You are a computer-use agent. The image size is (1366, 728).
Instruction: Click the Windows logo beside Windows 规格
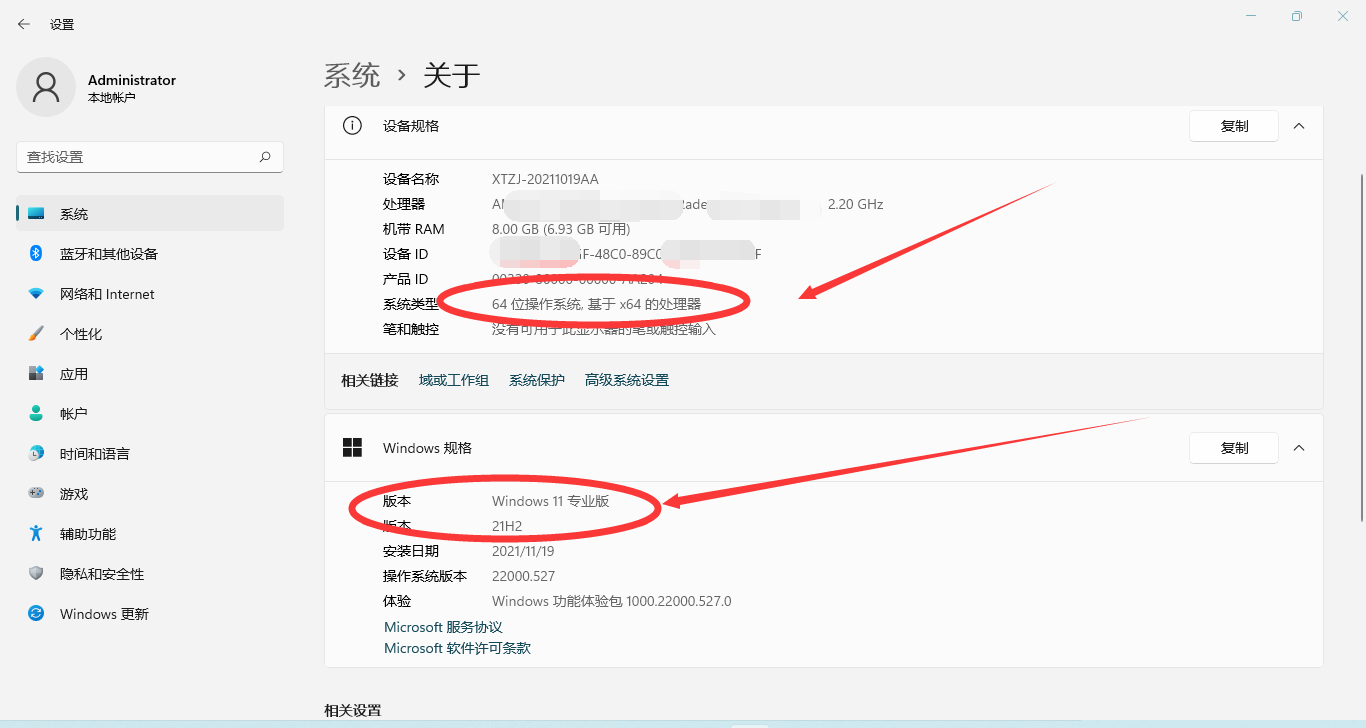[352, 448]
